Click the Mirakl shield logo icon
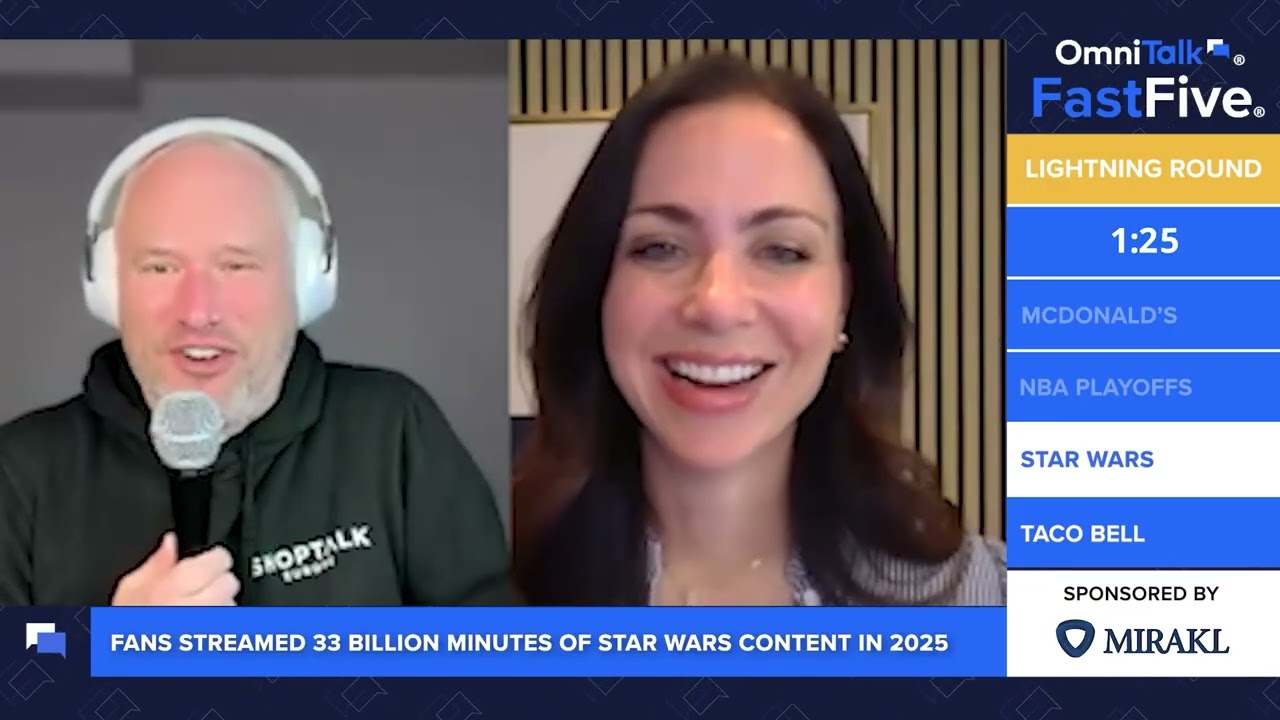Screen dimensions: 1280x720 pos(1075,638)
